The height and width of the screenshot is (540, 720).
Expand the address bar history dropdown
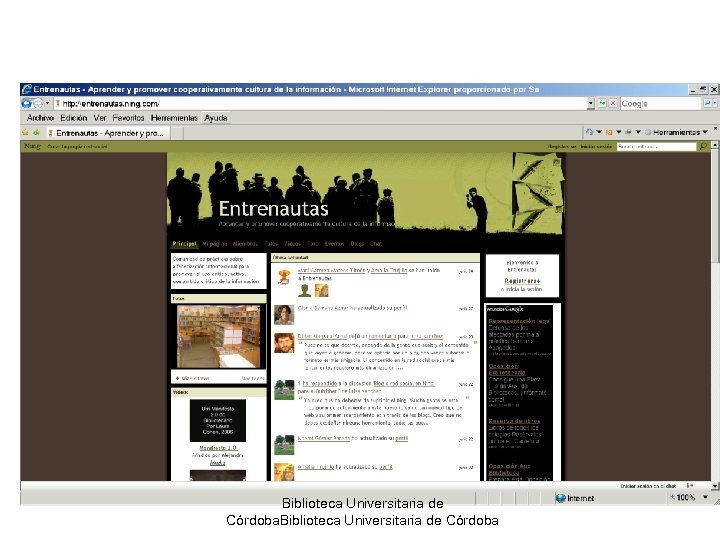tap(591, 104)
